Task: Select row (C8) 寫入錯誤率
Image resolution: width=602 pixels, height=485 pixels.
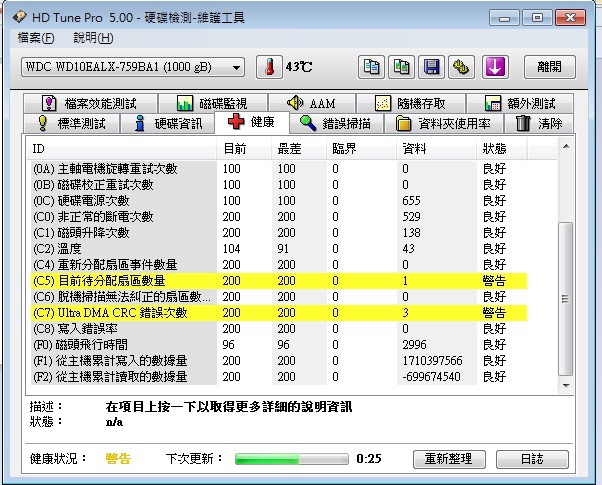Action: pos(279,329)
